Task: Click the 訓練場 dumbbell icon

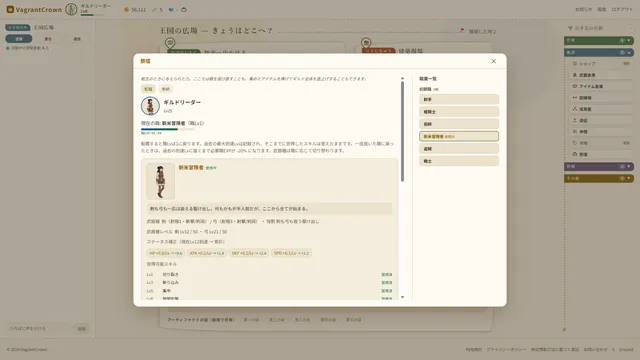Action: [575, 98]
